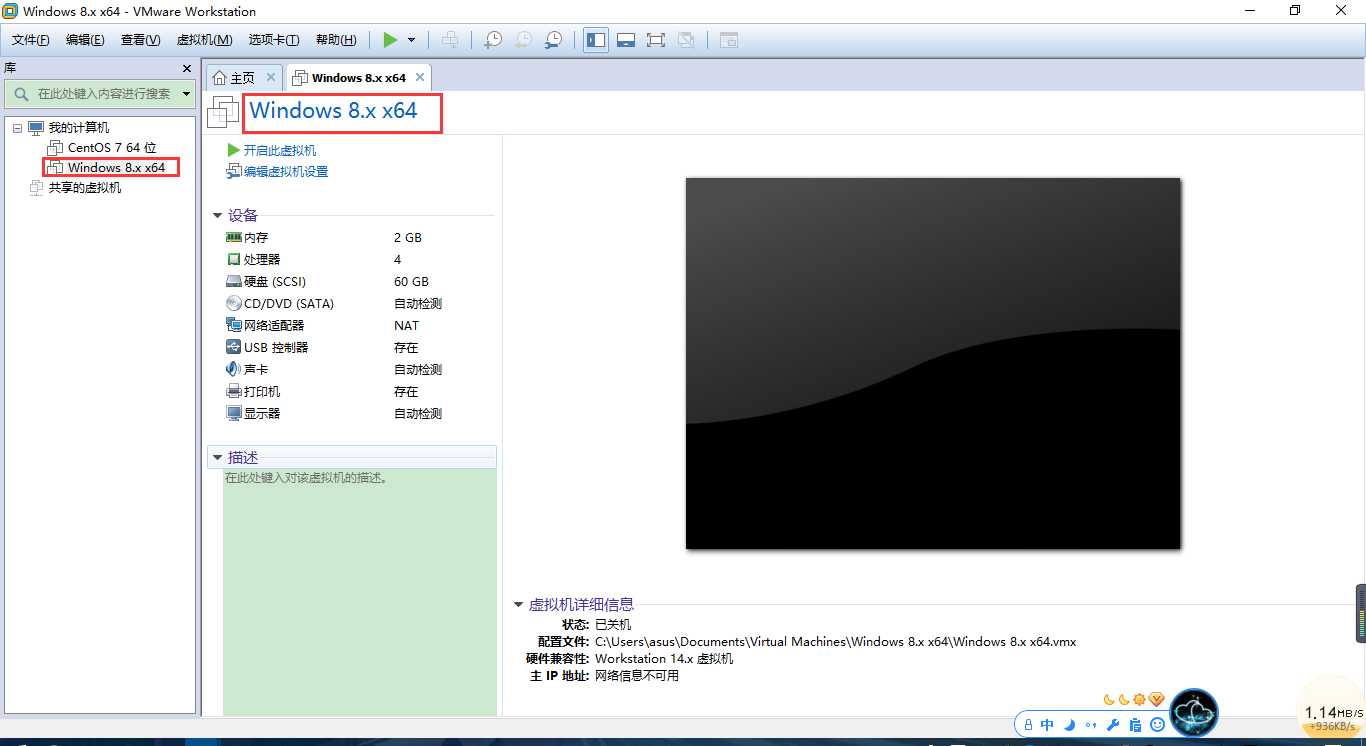Click the round heart avatar icon
The width and height of the screenshot is (1366, 746).
point(1194,713)
